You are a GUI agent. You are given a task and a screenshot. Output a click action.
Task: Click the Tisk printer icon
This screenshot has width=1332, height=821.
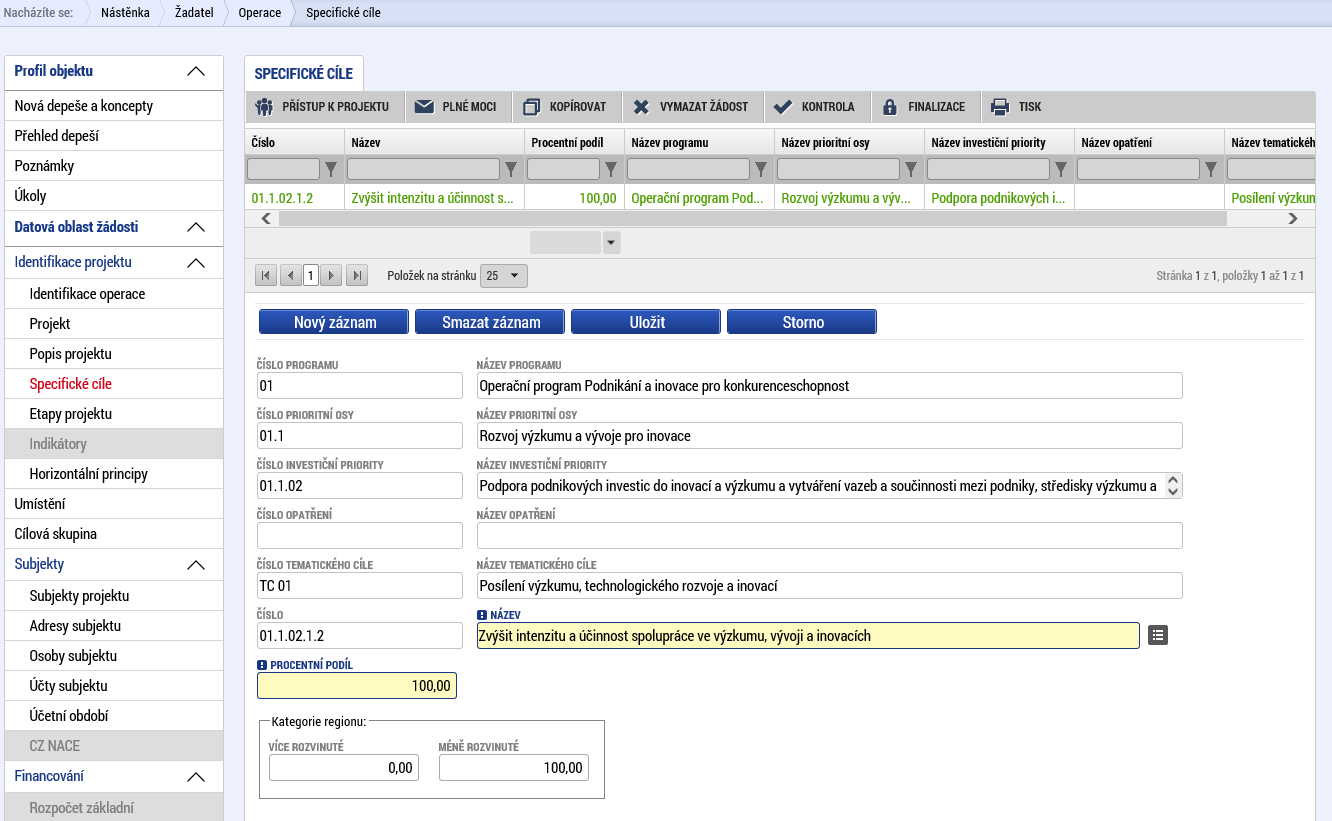1000,107
